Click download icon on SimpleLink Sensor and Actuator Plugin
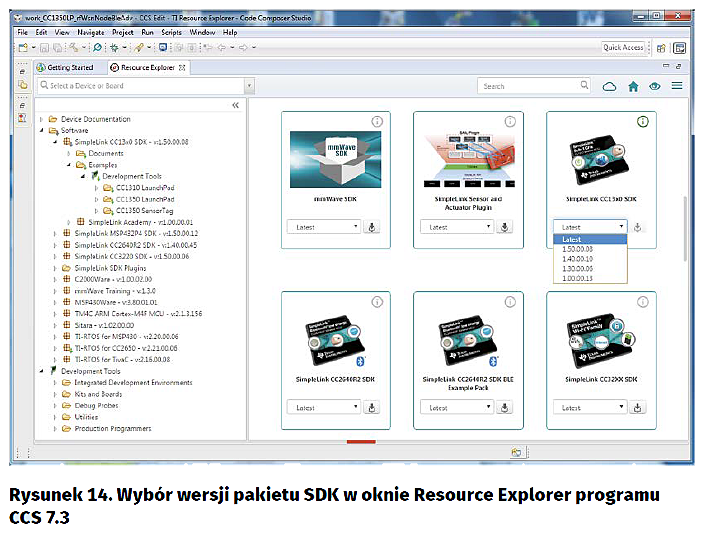The width and height of the screenshot is (707, 536). 505,227
